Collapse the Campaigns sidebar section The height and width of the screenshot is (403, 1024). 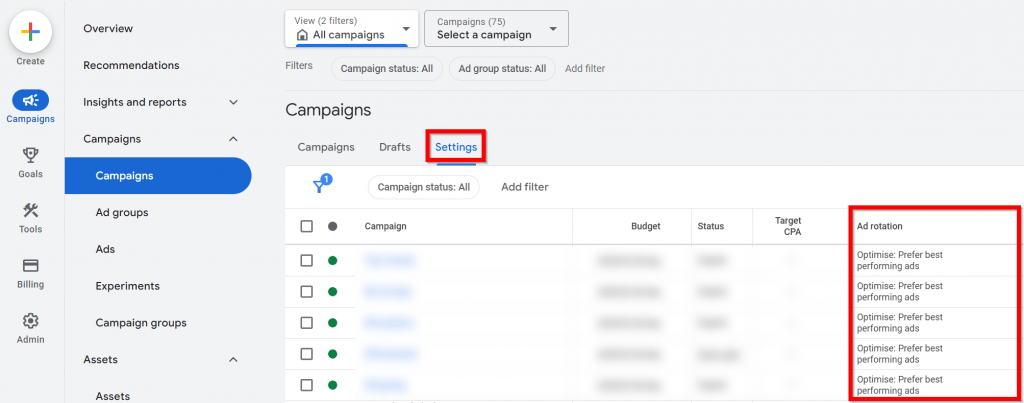[x=233, y=139]
